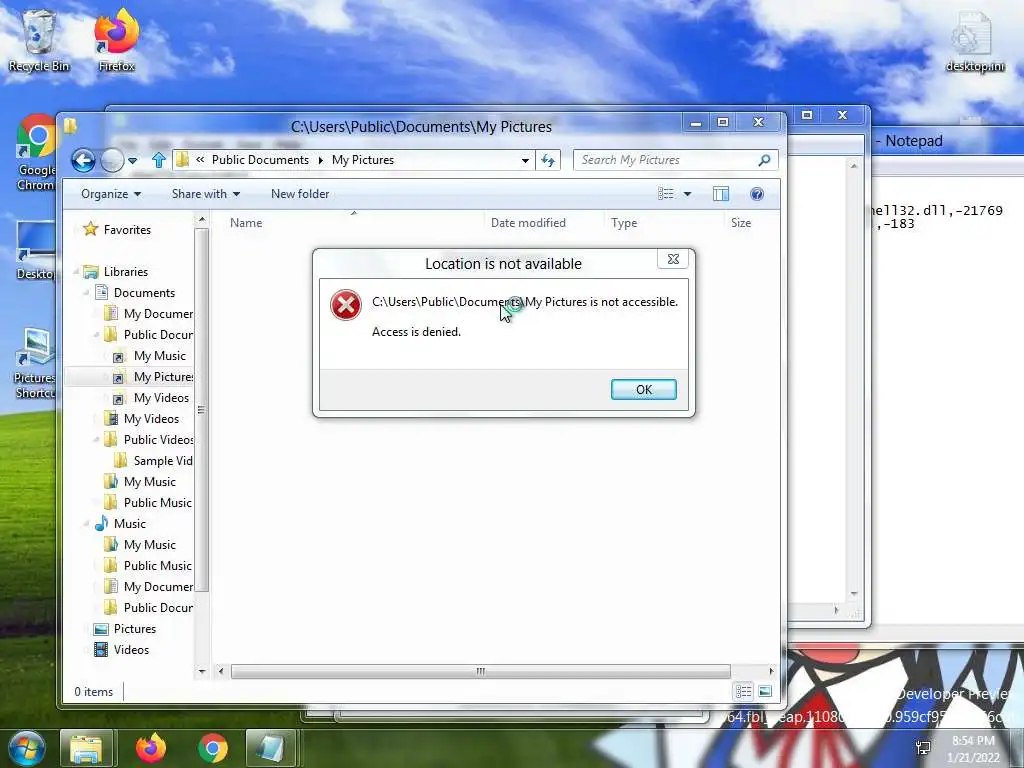Open the recent pages dropdown arrow
This screenshot has width=1024, height=768.
point(133,160)
